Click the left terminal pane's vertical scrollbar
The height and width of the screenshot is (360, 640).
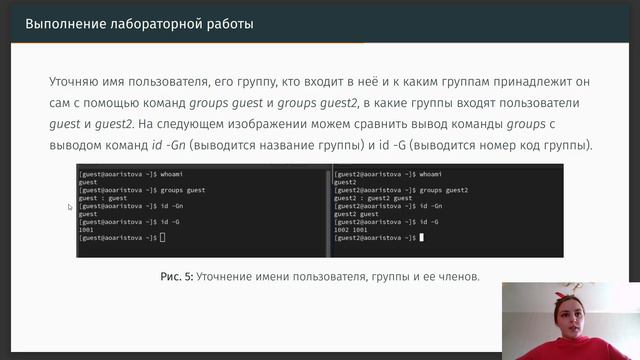point(328,213)
